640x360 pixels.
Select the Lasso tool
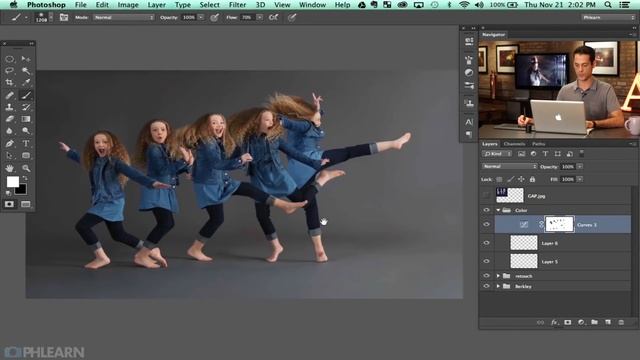click(9, 71)
